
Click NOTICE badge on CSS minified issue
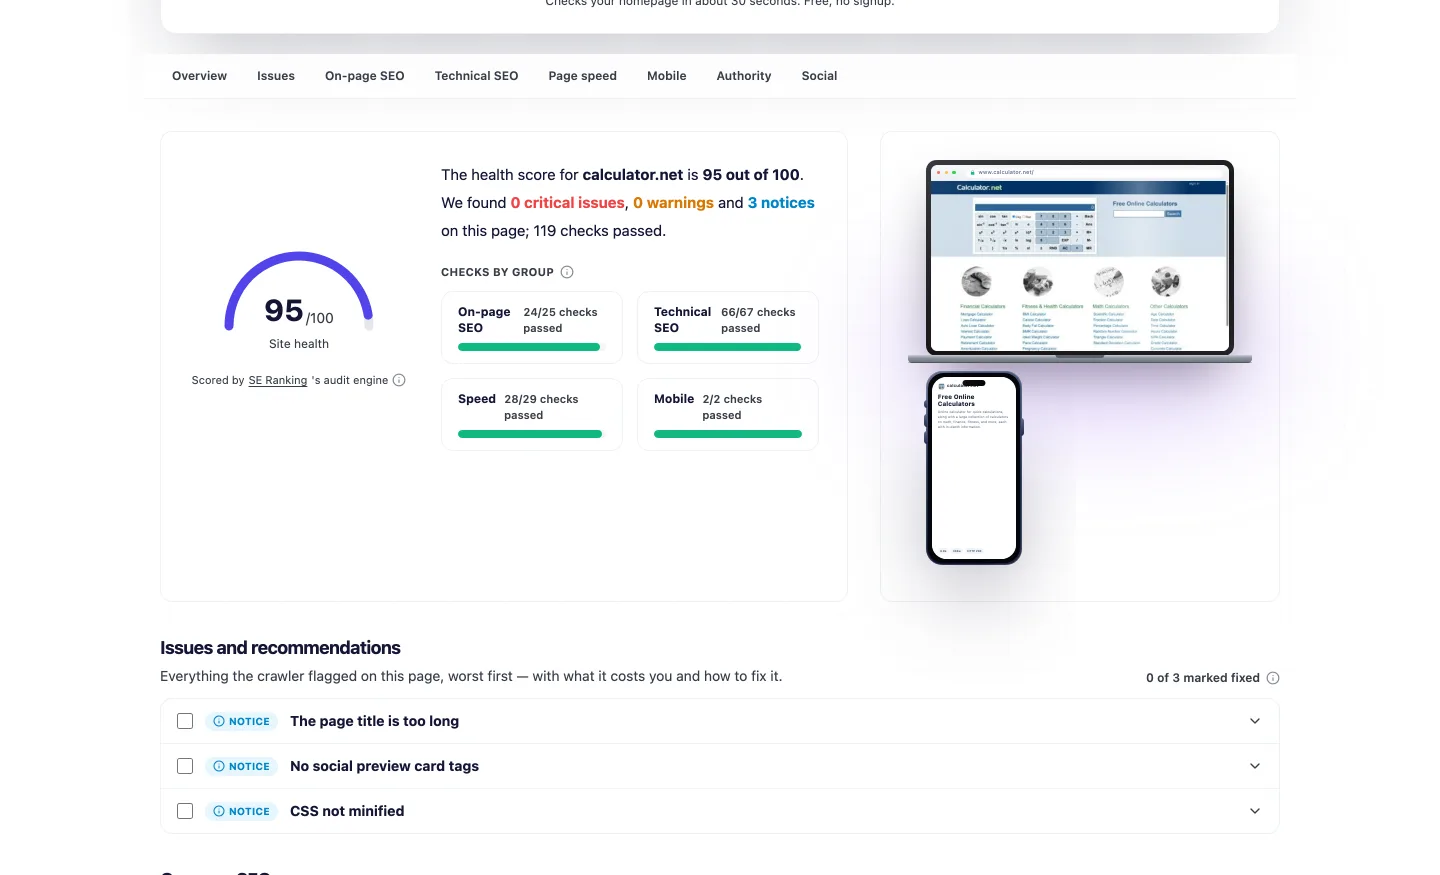click(241, 811)
